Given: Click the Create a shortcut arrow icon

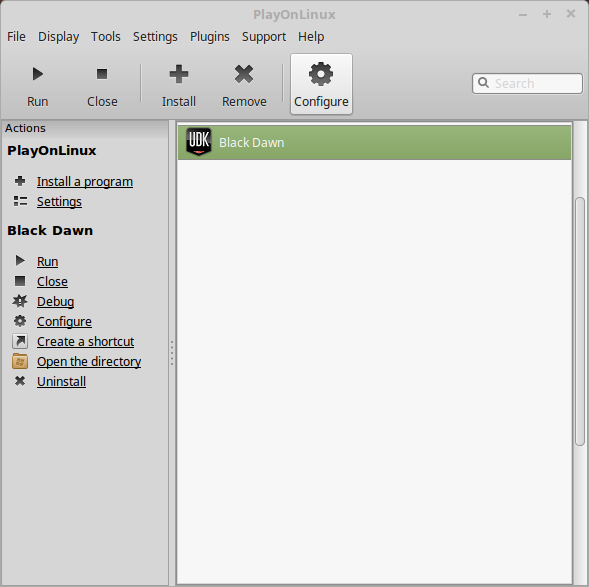Looking at the screenshot, I should (20, 341).
